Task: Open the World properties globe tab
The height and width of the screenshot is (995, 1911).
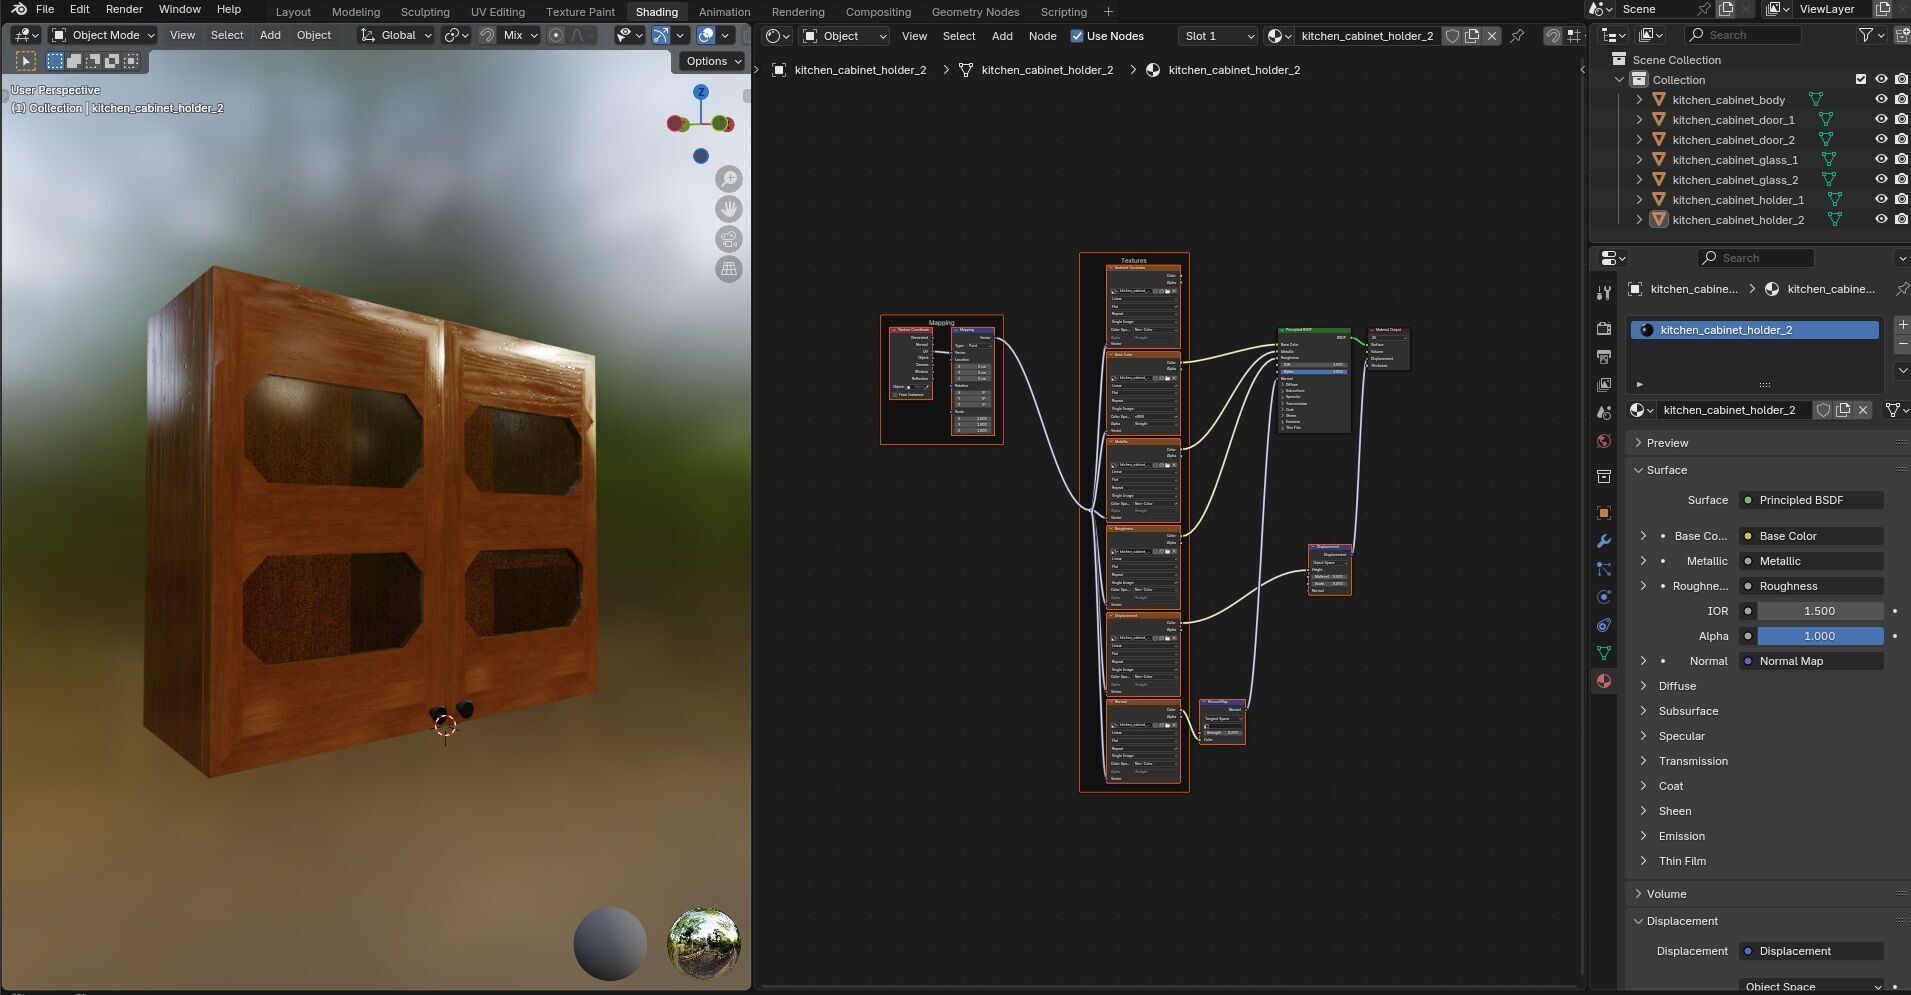Action: point(1604,441)
